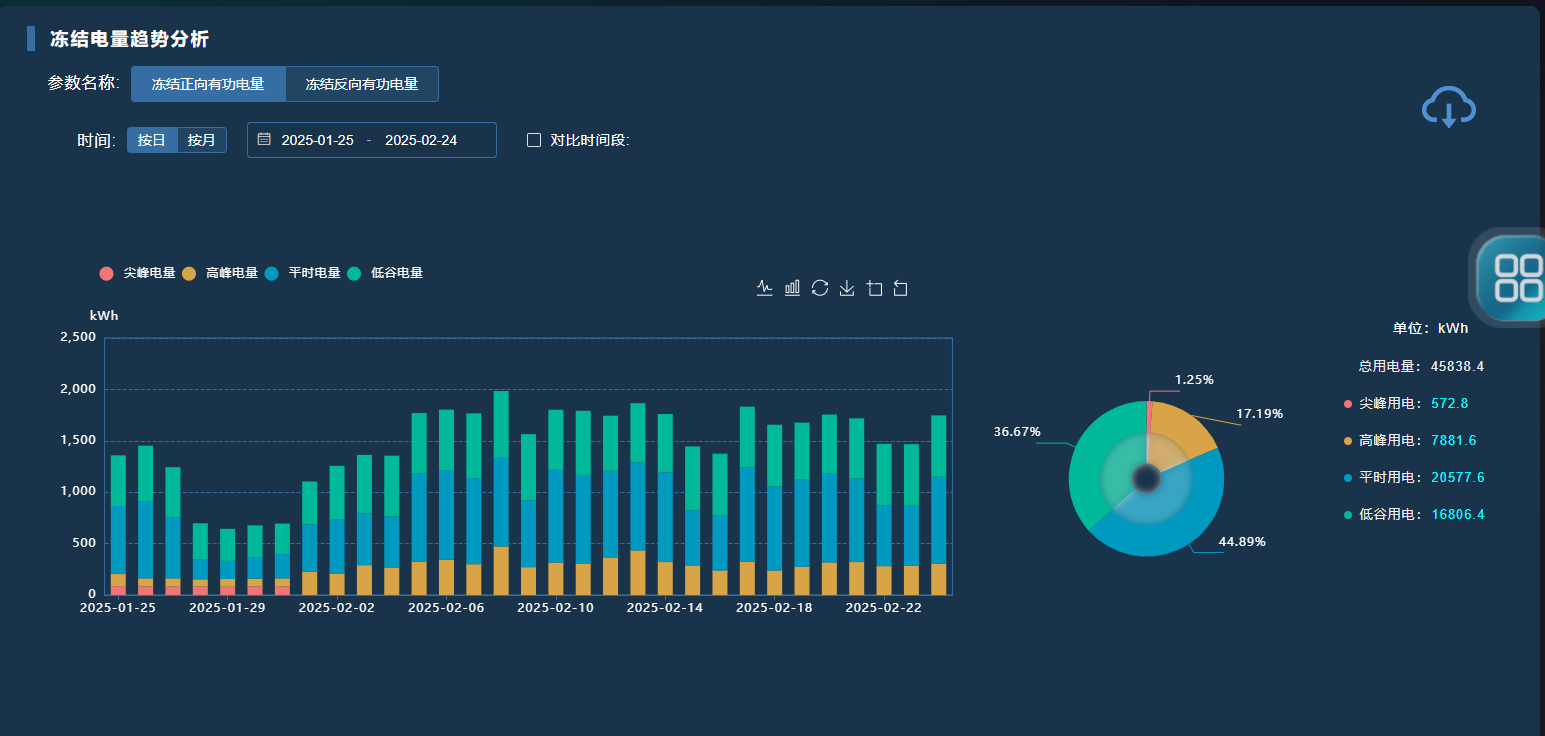Save chart as image download icon
The image size is (1545, 736).
tap(847, 288)
